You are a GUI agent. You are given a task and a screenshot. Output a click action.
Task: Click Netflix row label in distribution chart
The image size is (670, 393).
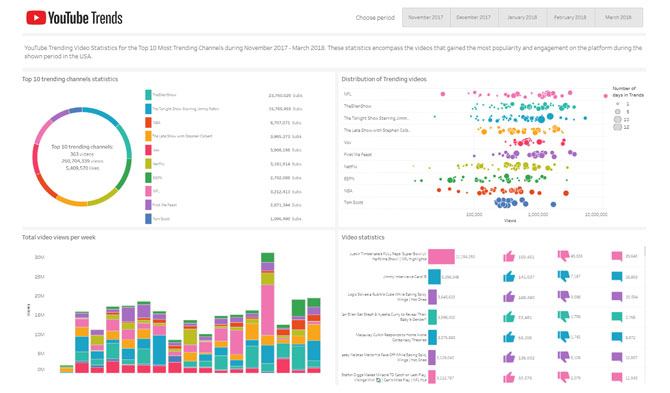(x=350, y=167)
